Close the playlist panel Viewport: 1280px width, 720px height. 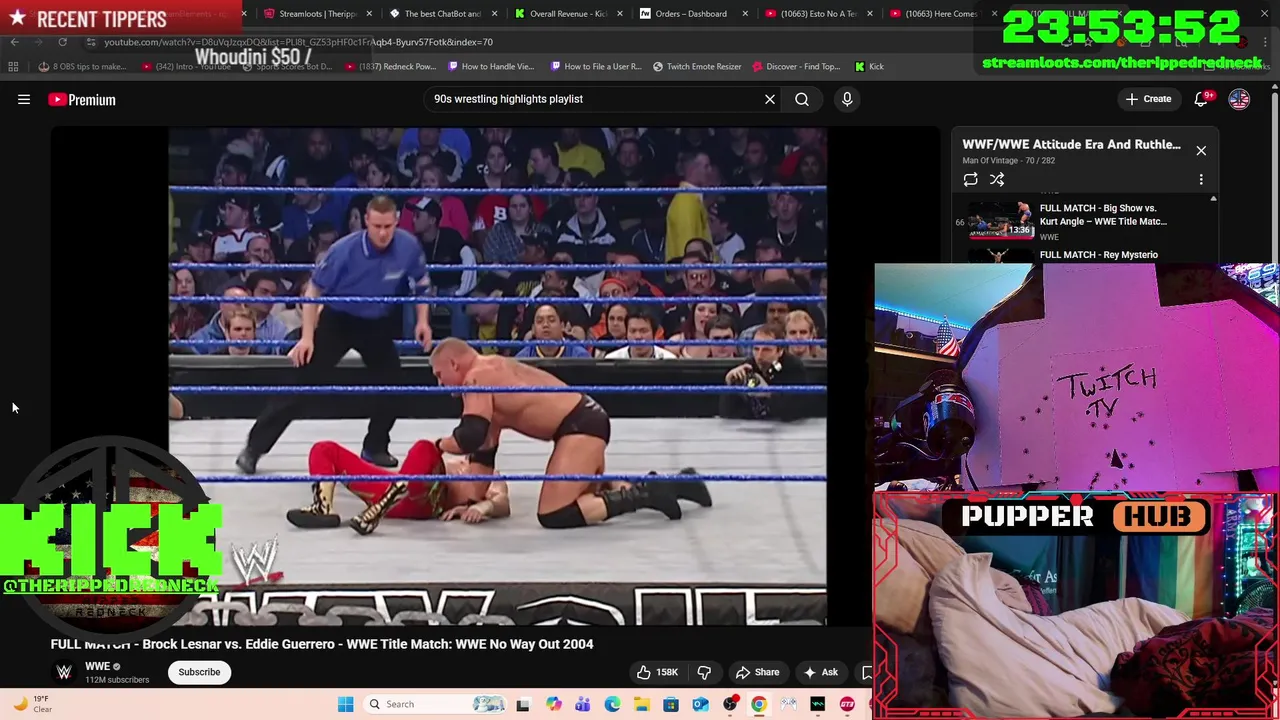(1201, 150)
